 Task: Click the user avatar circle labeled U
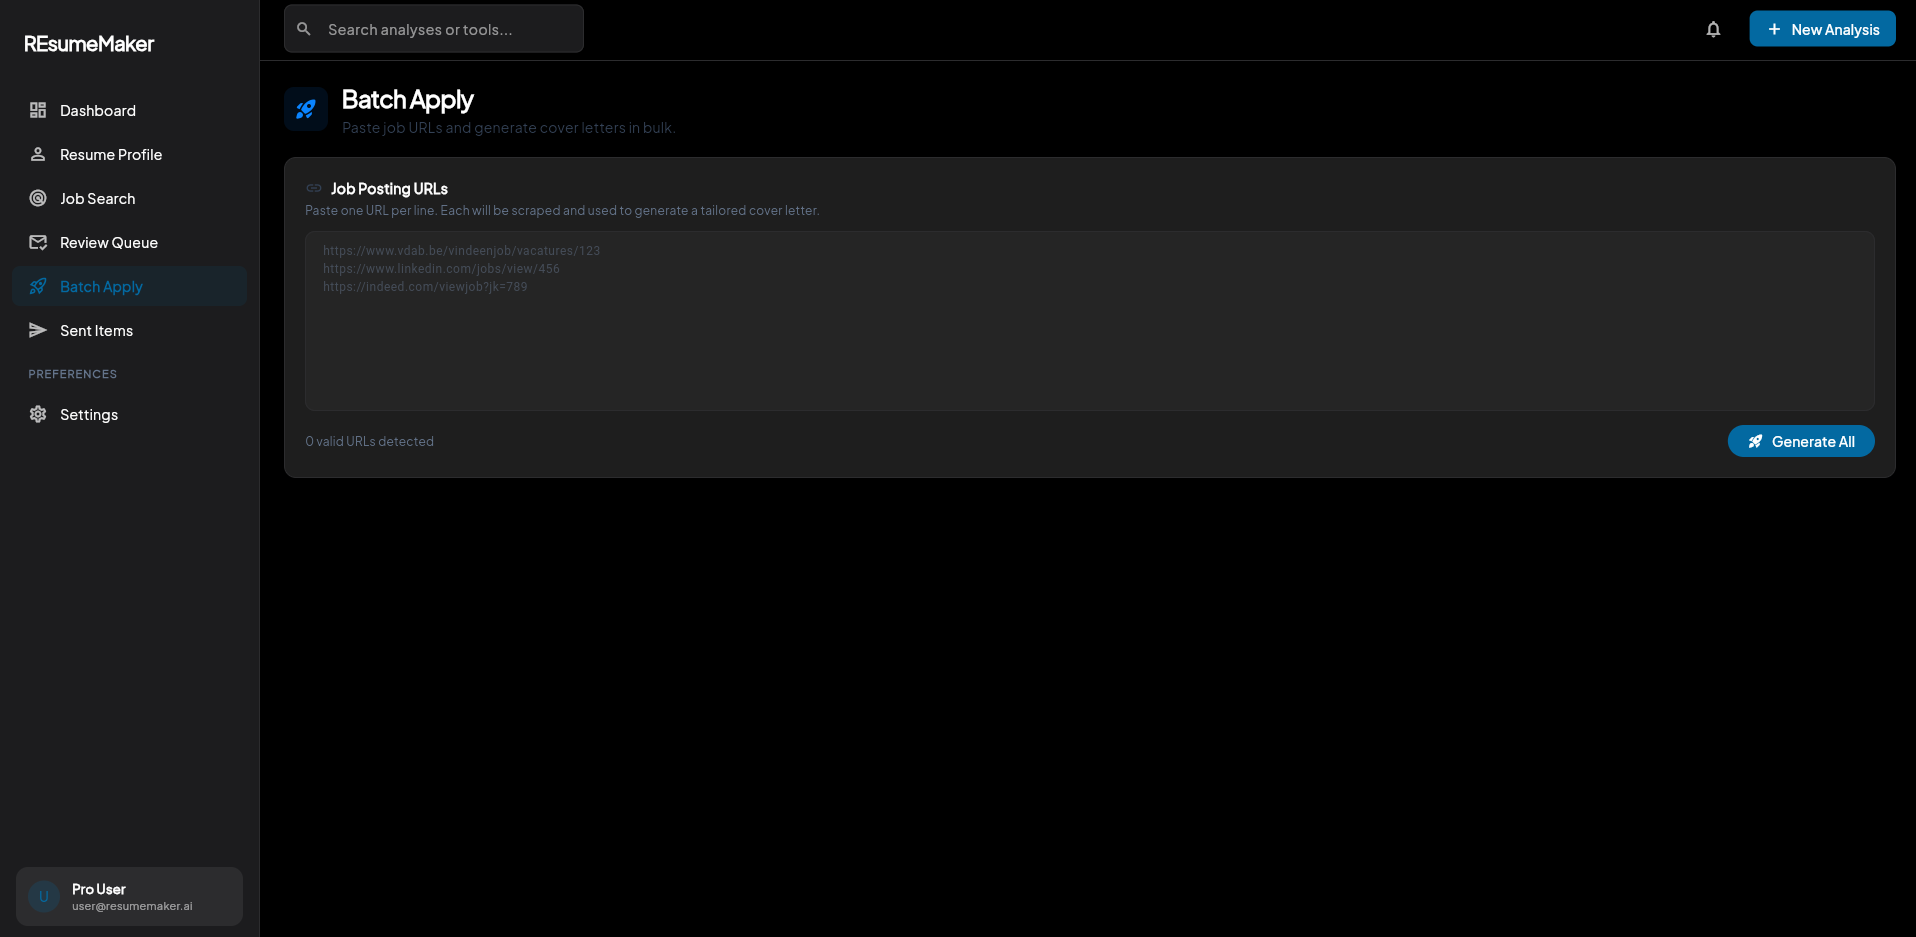click(x=44, y=896)
